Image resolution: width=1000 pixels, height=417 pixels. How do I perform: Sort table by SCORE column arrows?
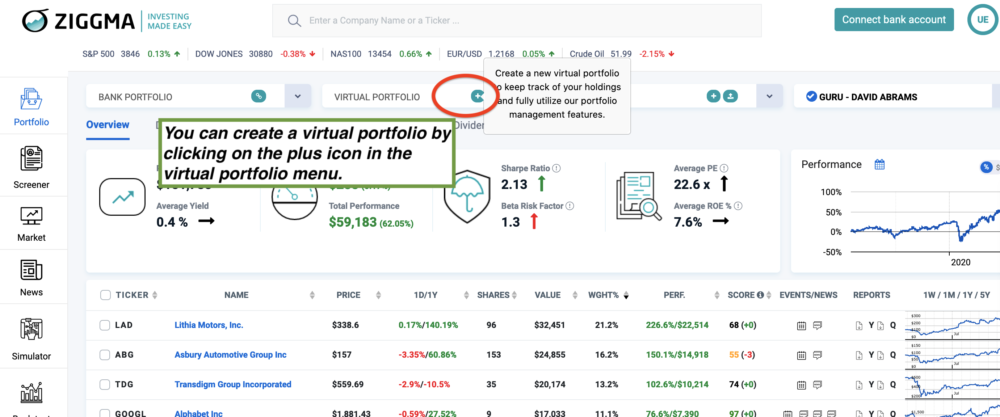[x=769, y=295]
